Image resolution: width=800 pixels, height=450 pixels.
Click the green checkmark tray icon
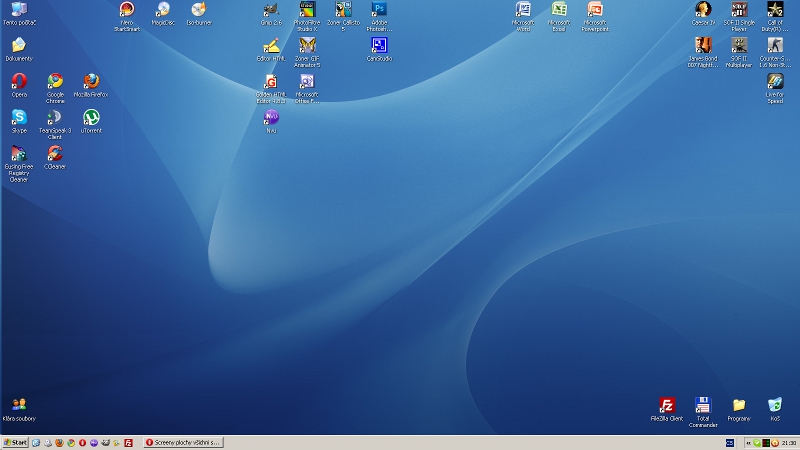click(757, 443)
